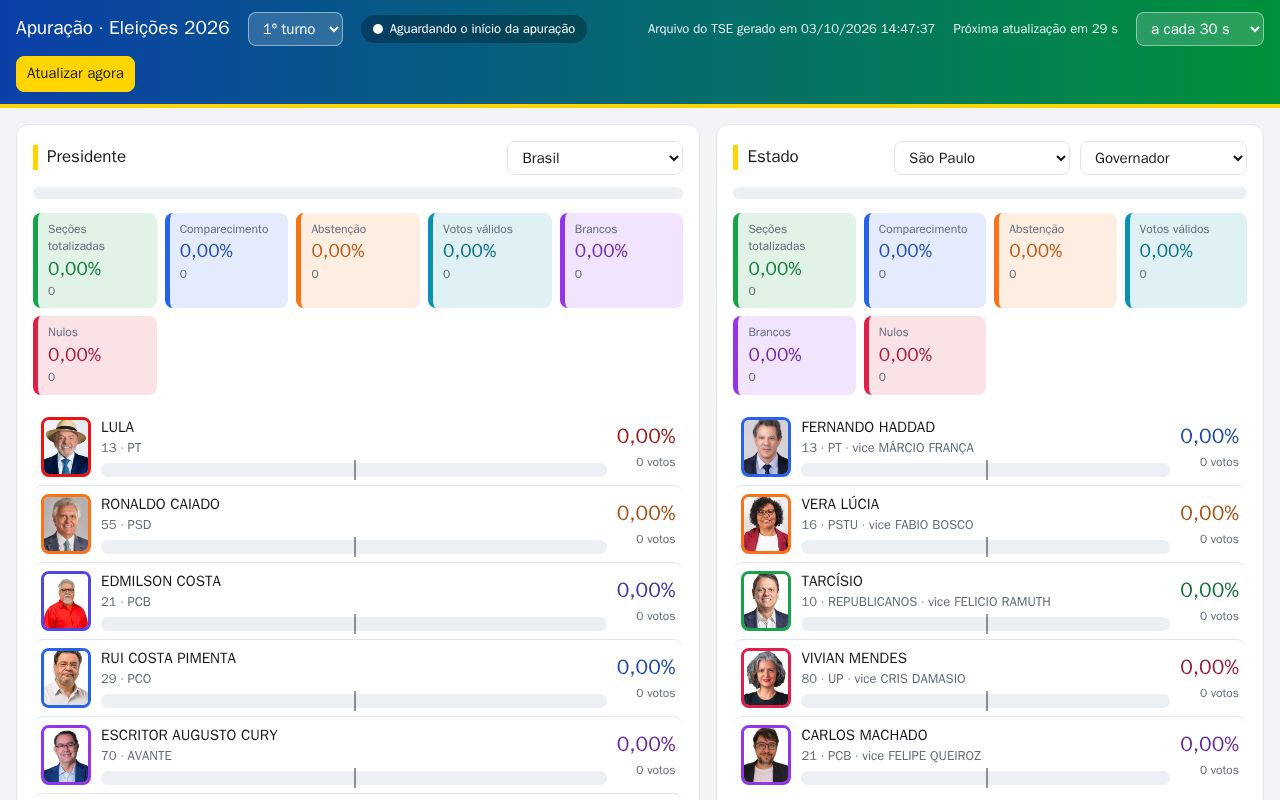Click the candidate name 'ESCRITOR AUGUSTO CURY'
Image resolution: width=1280 pixels, height=800 pixels.
pyautogui.click(x=189, y=735)
